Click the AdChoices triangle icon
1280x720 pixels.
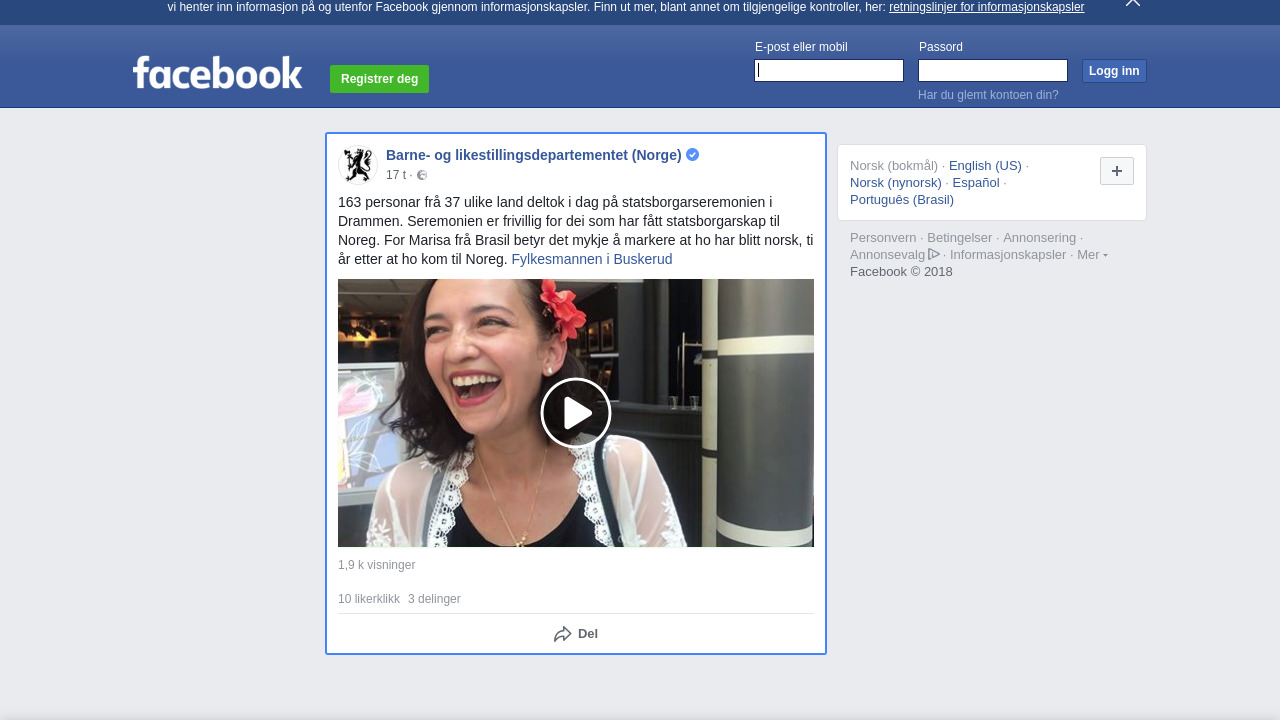pos(934,254)
